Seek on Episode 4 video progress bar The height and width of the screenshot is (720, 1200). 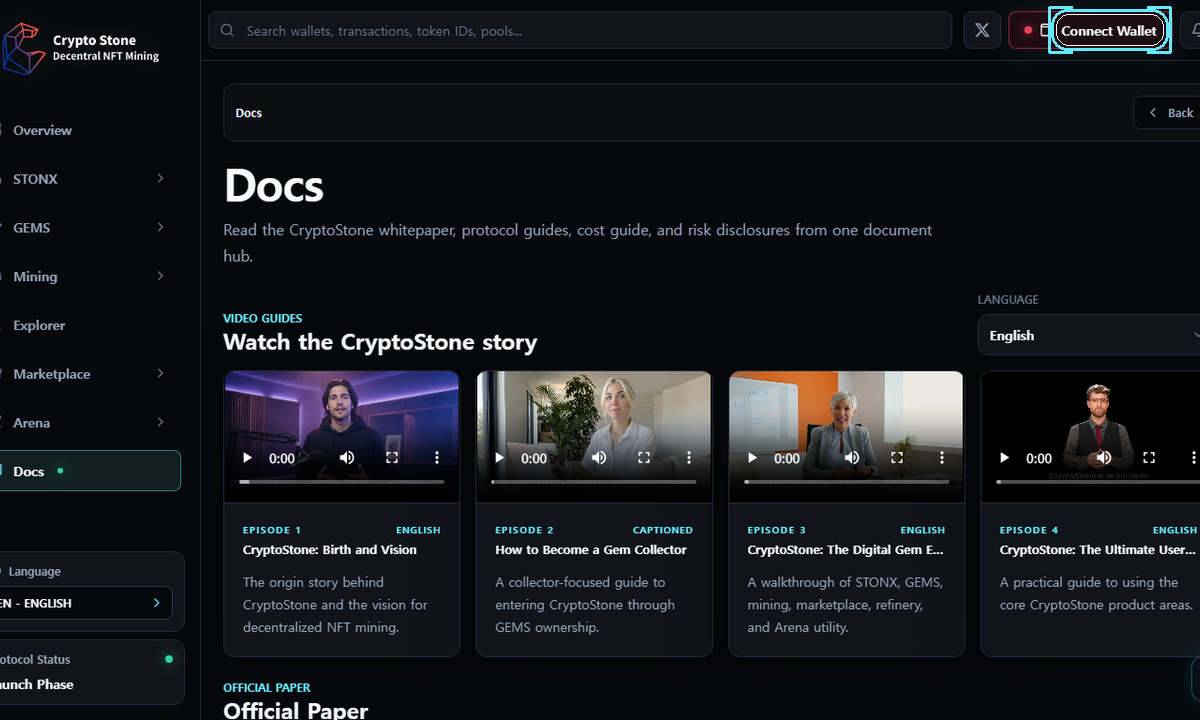coord(1098,482)
